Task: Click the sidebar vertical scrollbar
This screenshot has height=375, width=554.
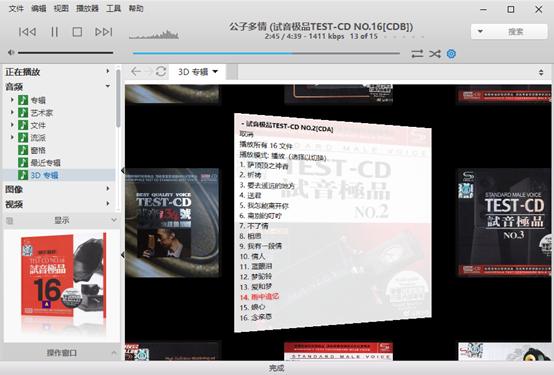Action: coord(118,98)
